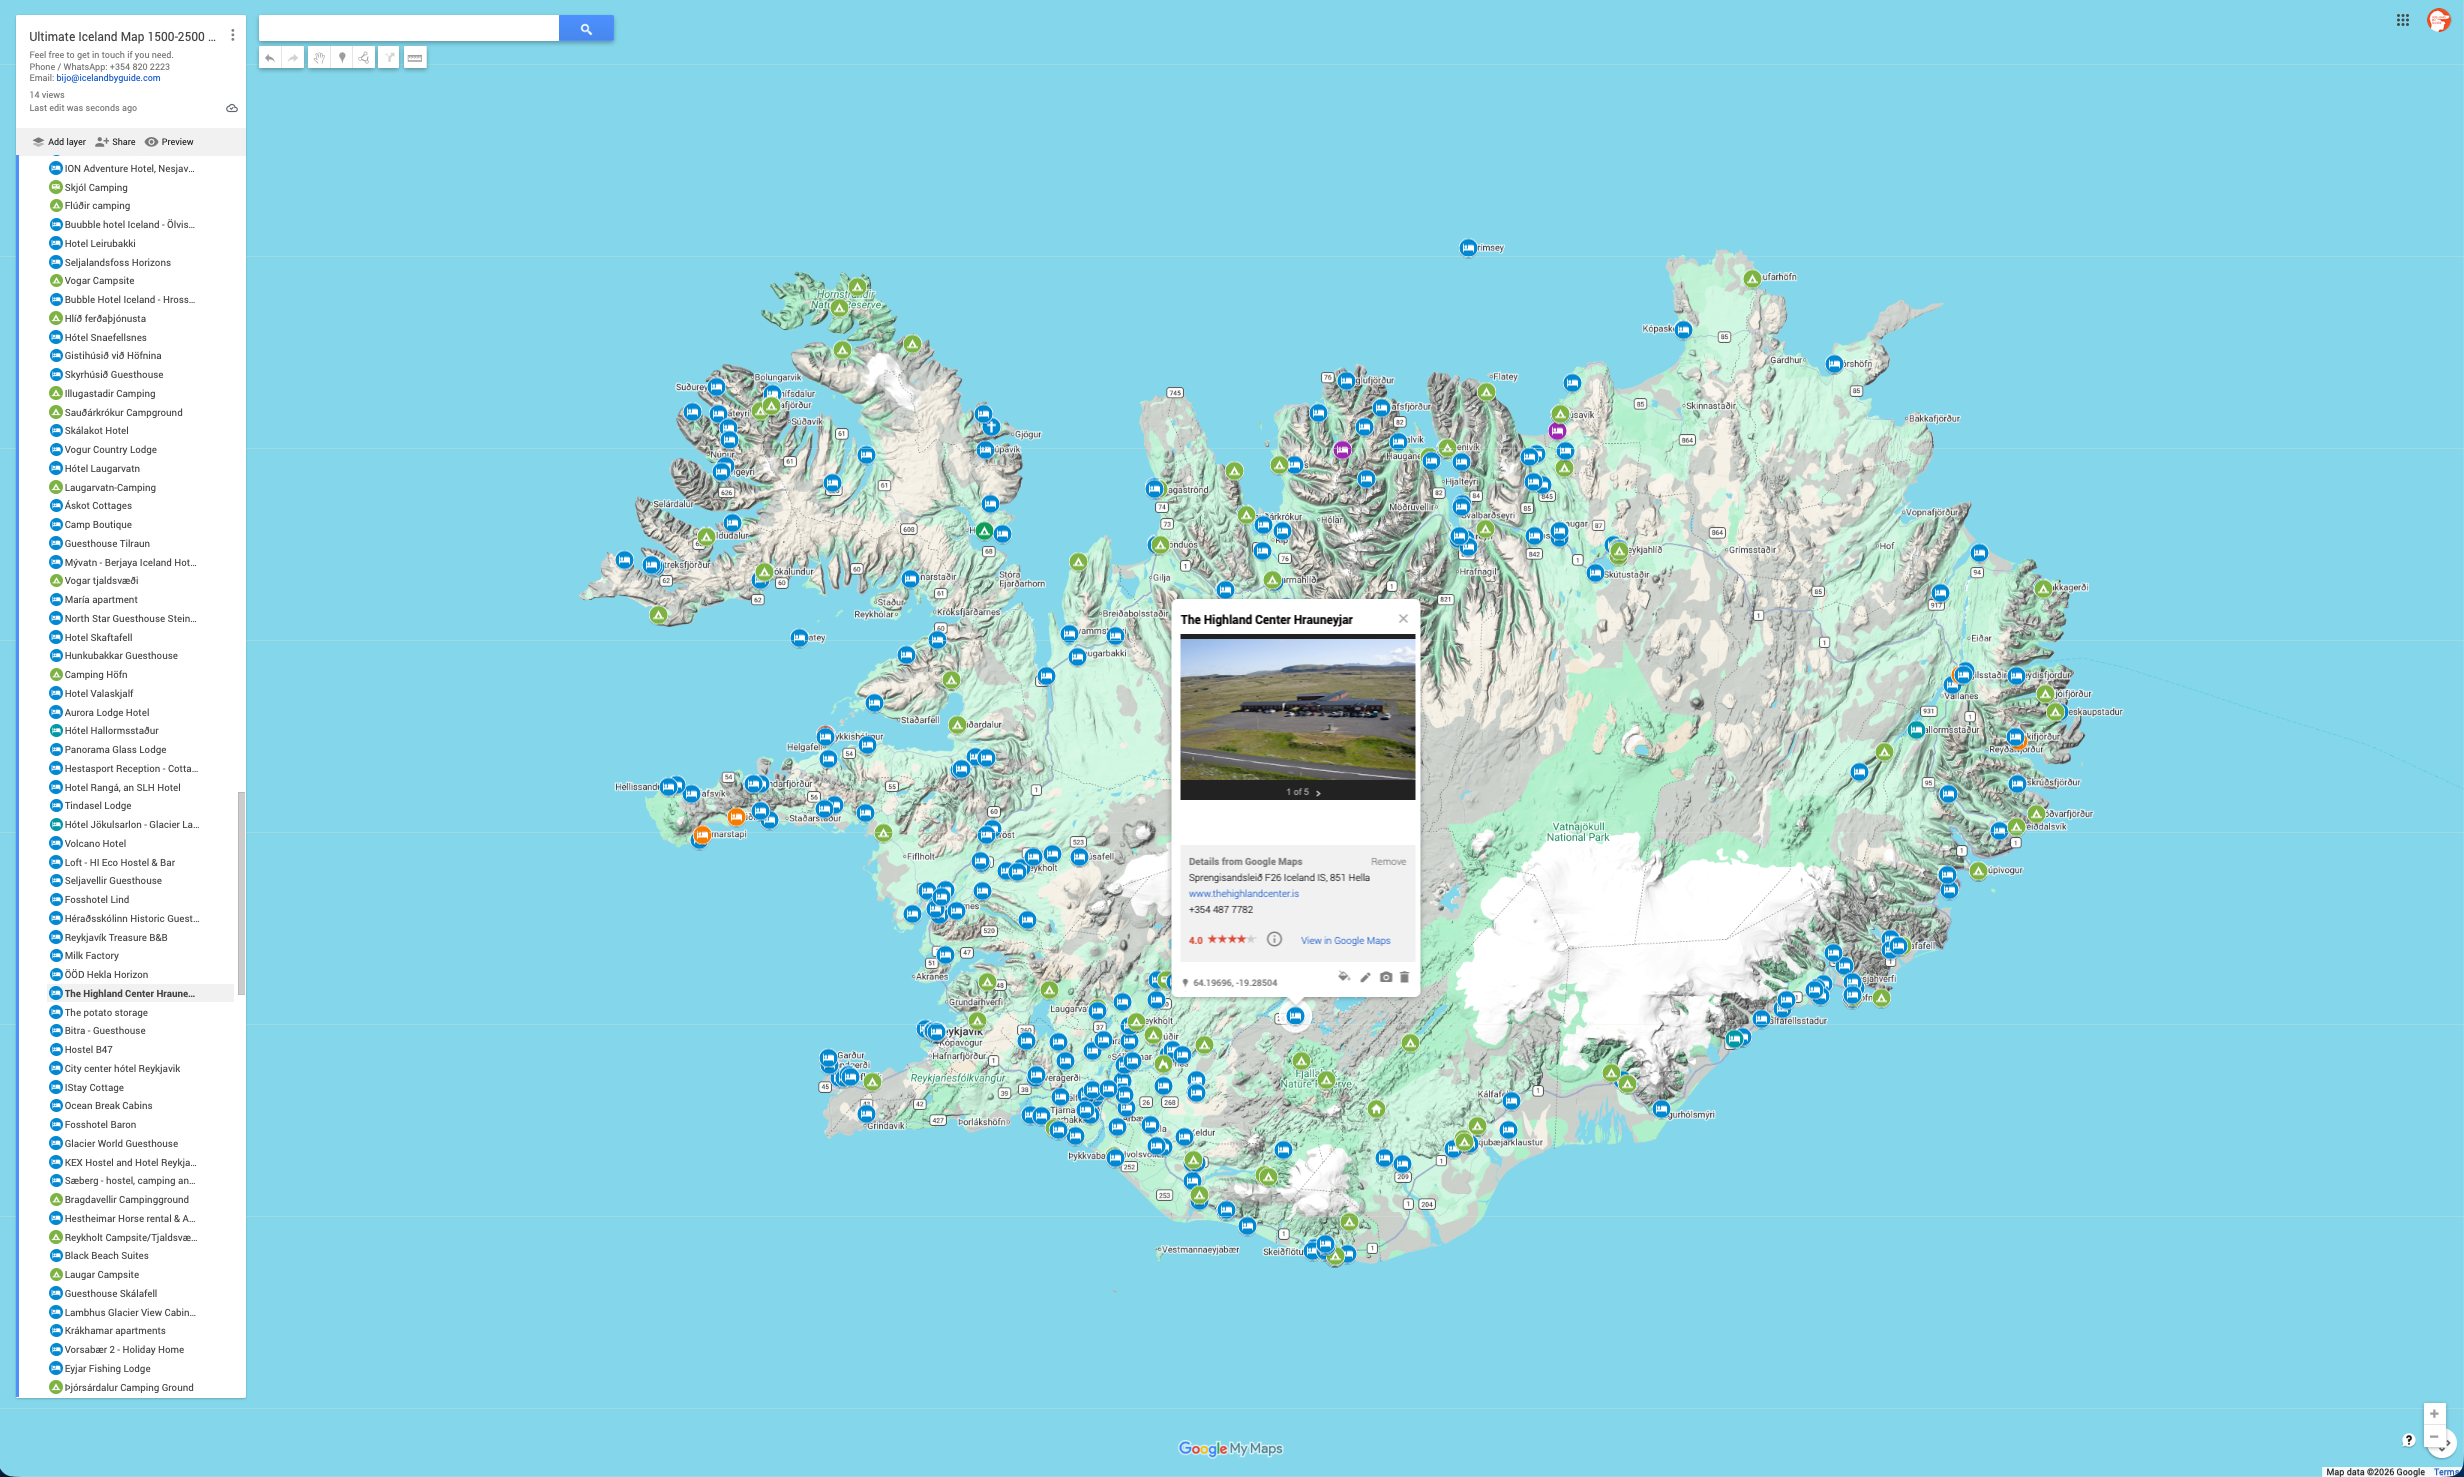Open the bijo@icelandbyguide.com email link
The width and height of the screenshot is (2464, 1477).
pyautogui.click(x=108, y=78)
